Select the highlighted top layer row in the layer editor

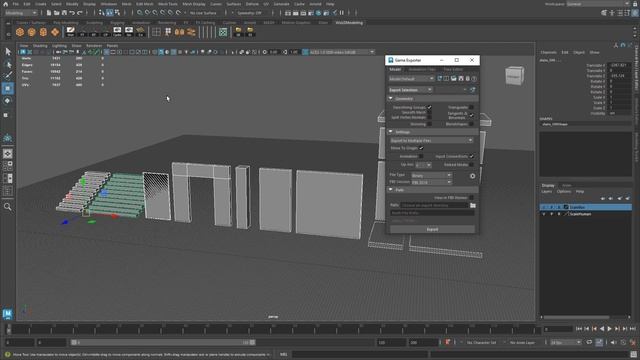pyautogui.click(x=586, y=207)
